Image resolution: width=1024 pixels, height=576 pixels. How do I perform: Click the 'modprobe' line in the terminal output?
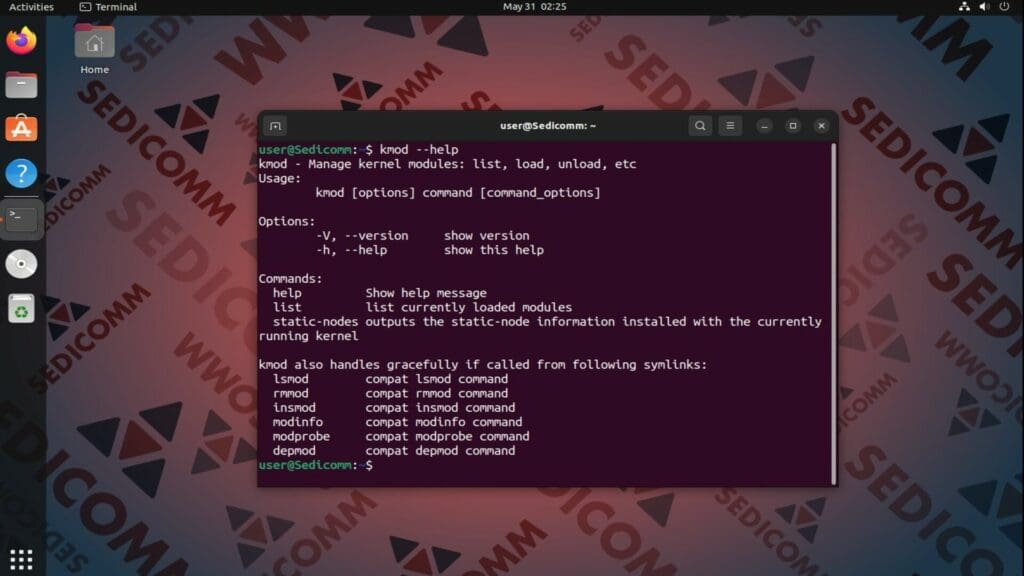coord(401,436)
